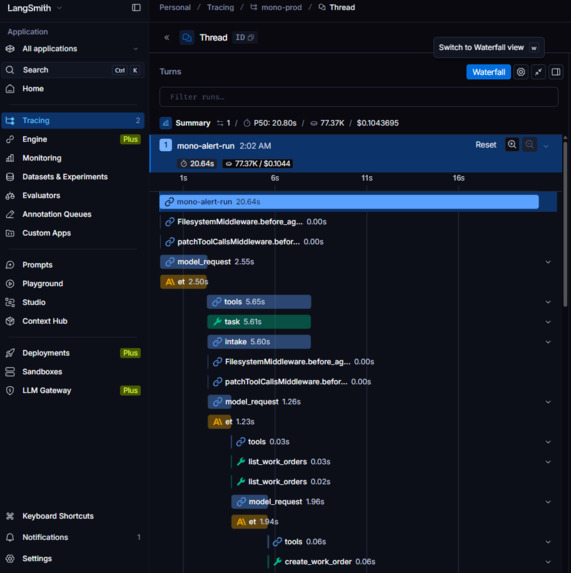Image resolution: width=571 pixels, height=573 pixels.
Task: Click the Sandboxes server icon
Action: (10, 372)
